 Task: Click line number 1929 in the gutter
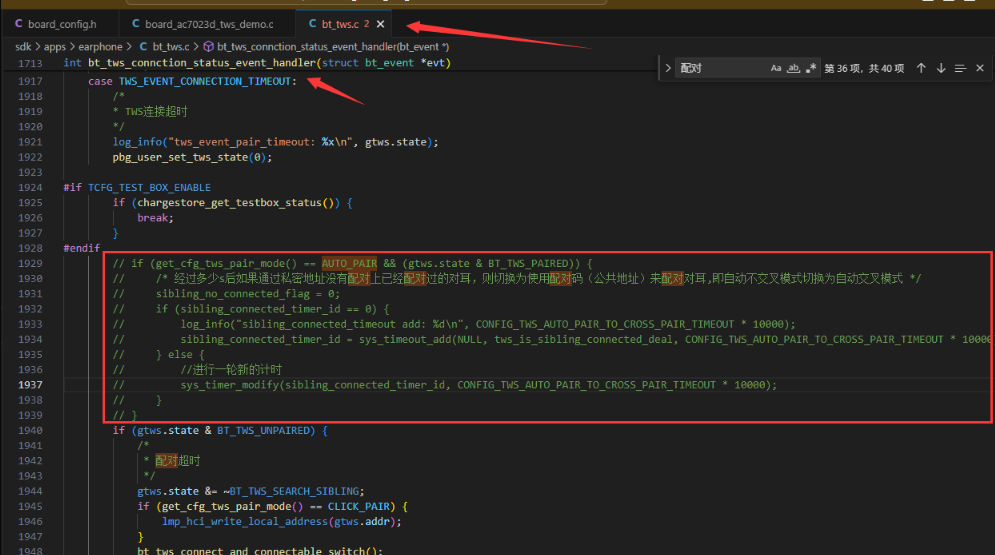[30, 263]
